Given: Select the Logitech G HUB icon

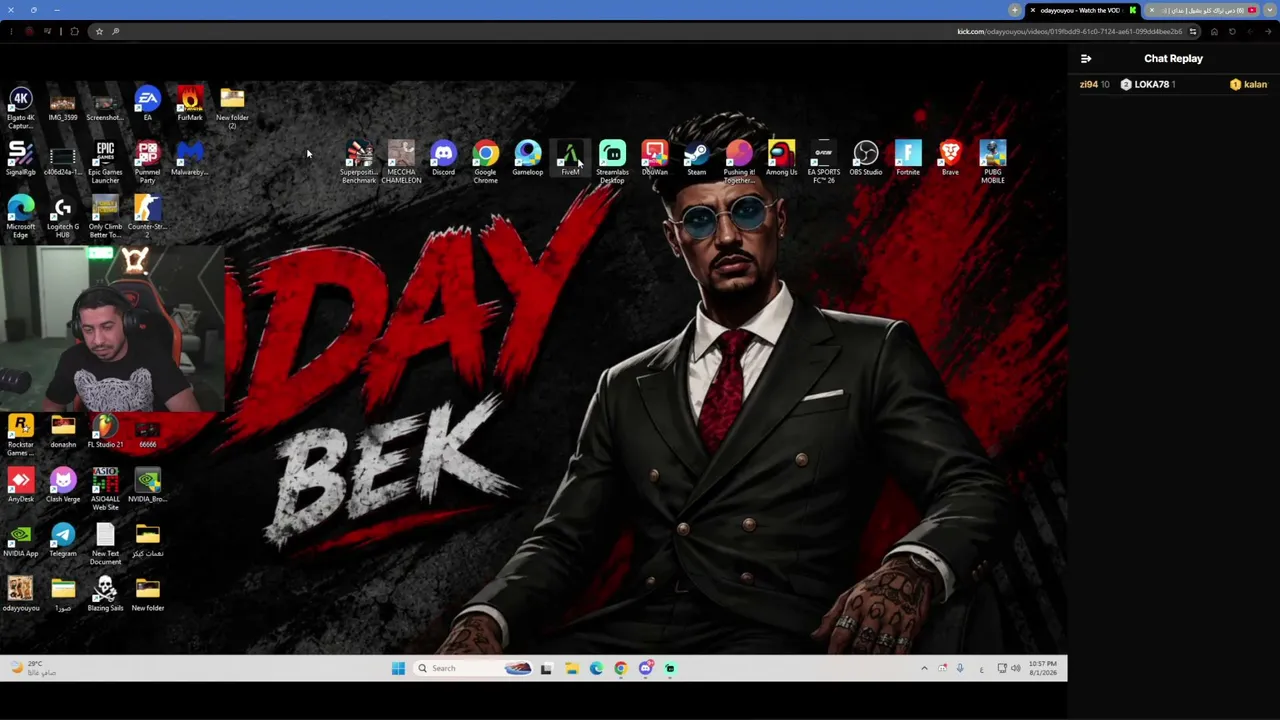Looking at the screenshot, I should 63,216.
